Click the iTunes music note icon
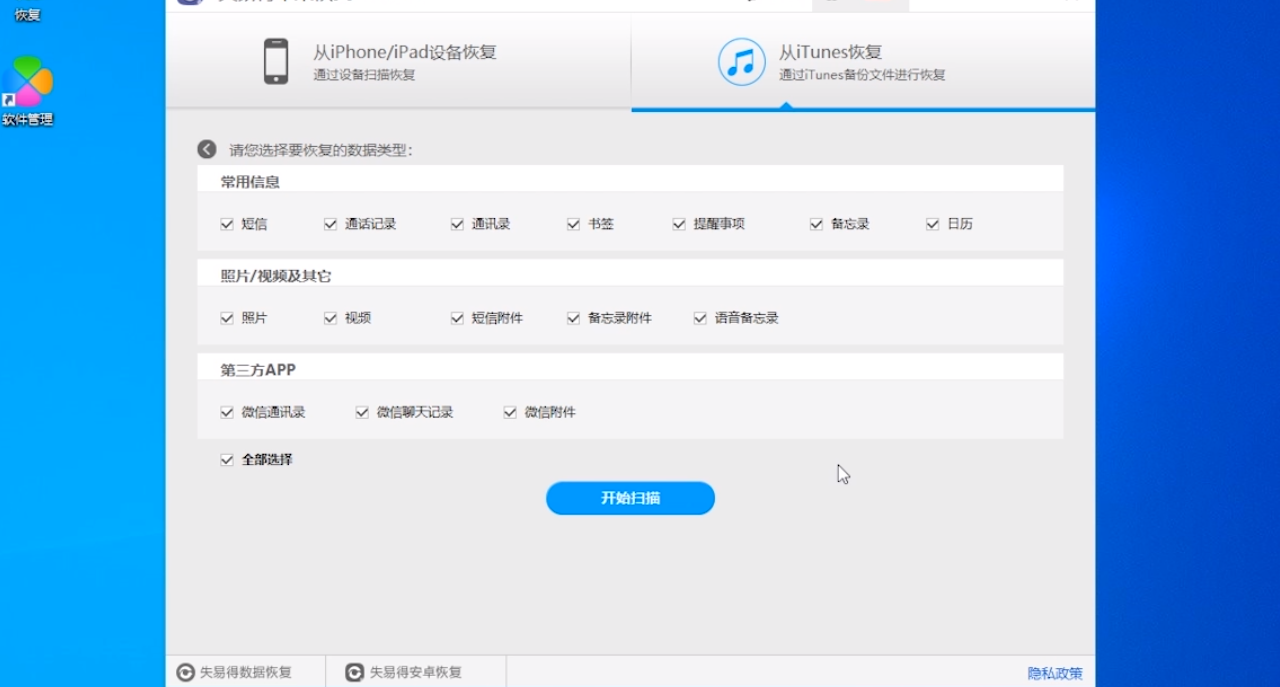 pos(742,62)
